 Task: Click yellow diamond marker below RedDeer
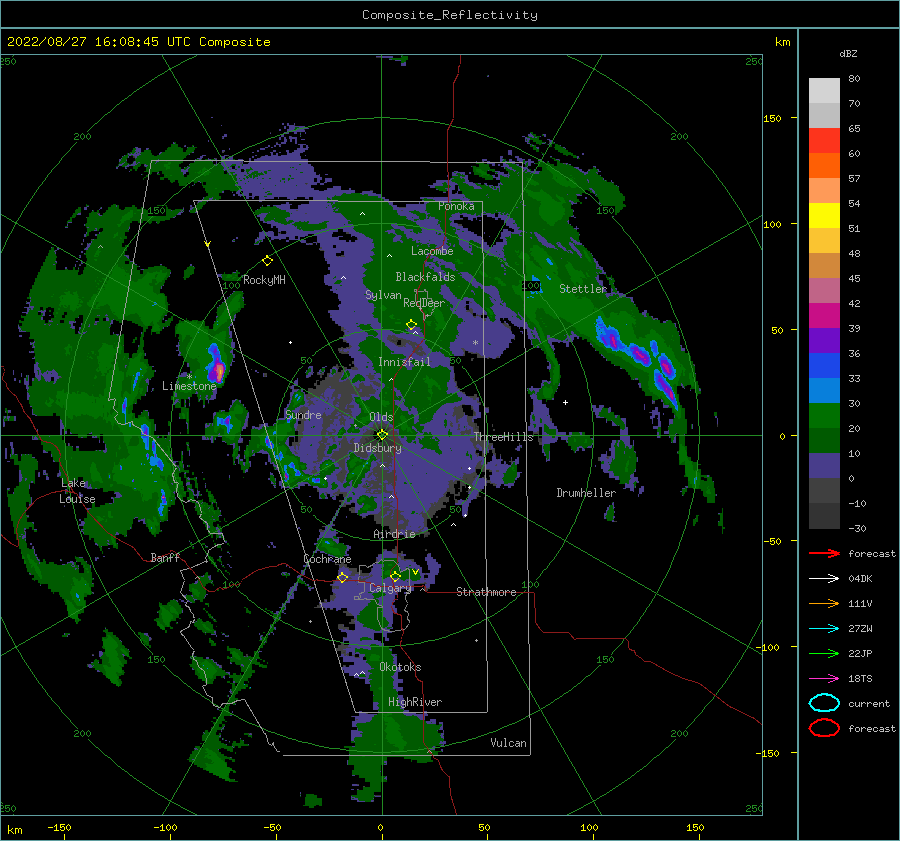point(411,325)
